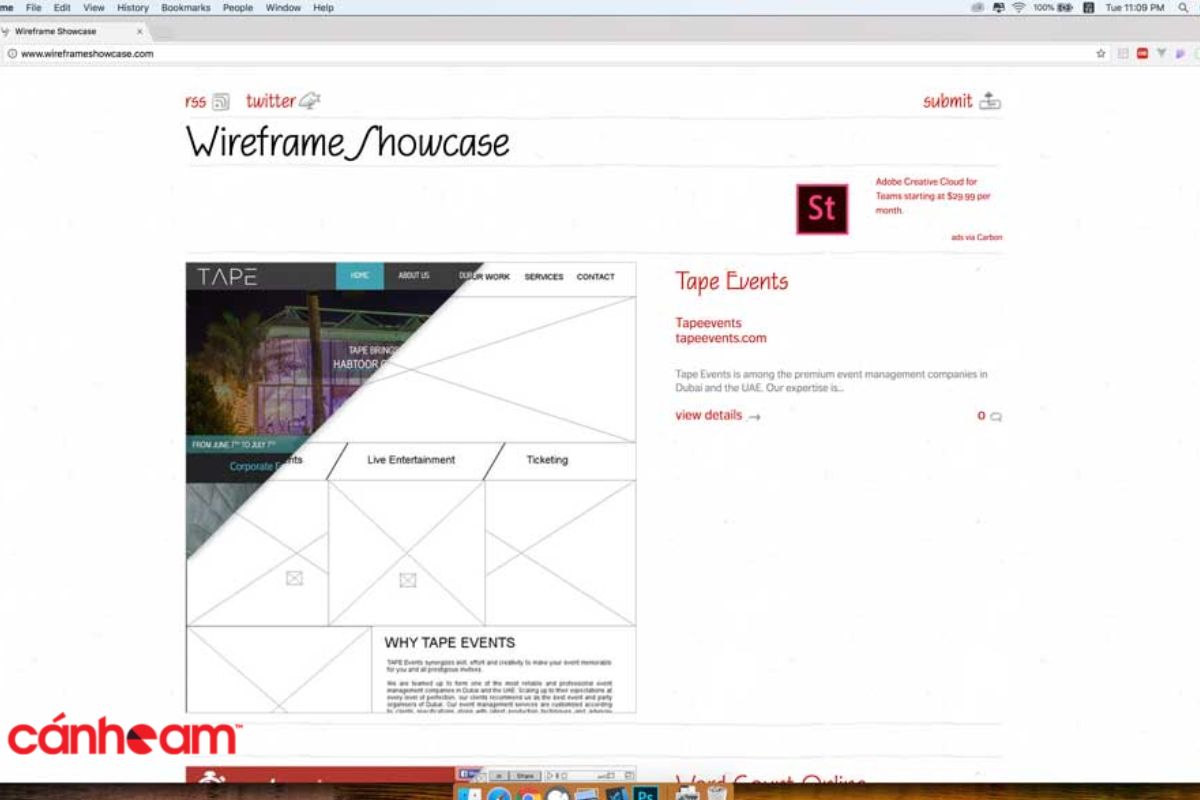Click the submit upload tray icon

[x=990, y=101]
